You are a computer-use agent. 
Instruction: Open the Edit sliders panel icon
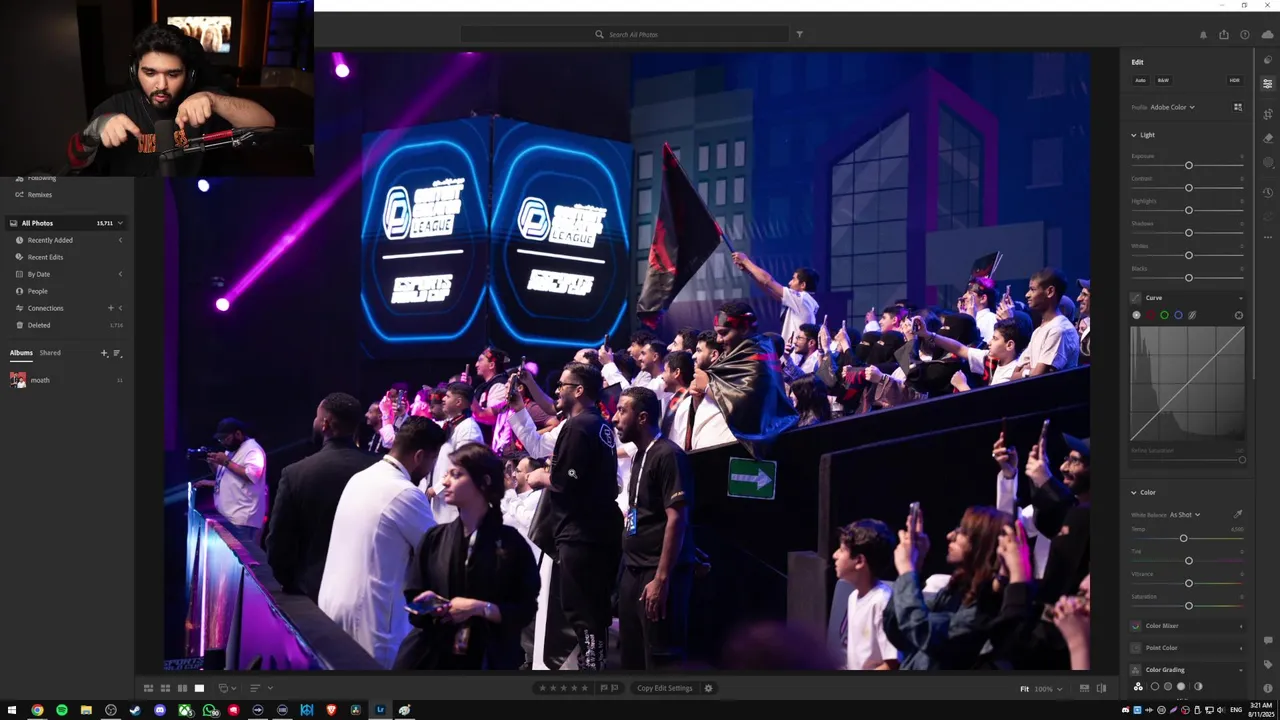click(x=1268, y=84)
